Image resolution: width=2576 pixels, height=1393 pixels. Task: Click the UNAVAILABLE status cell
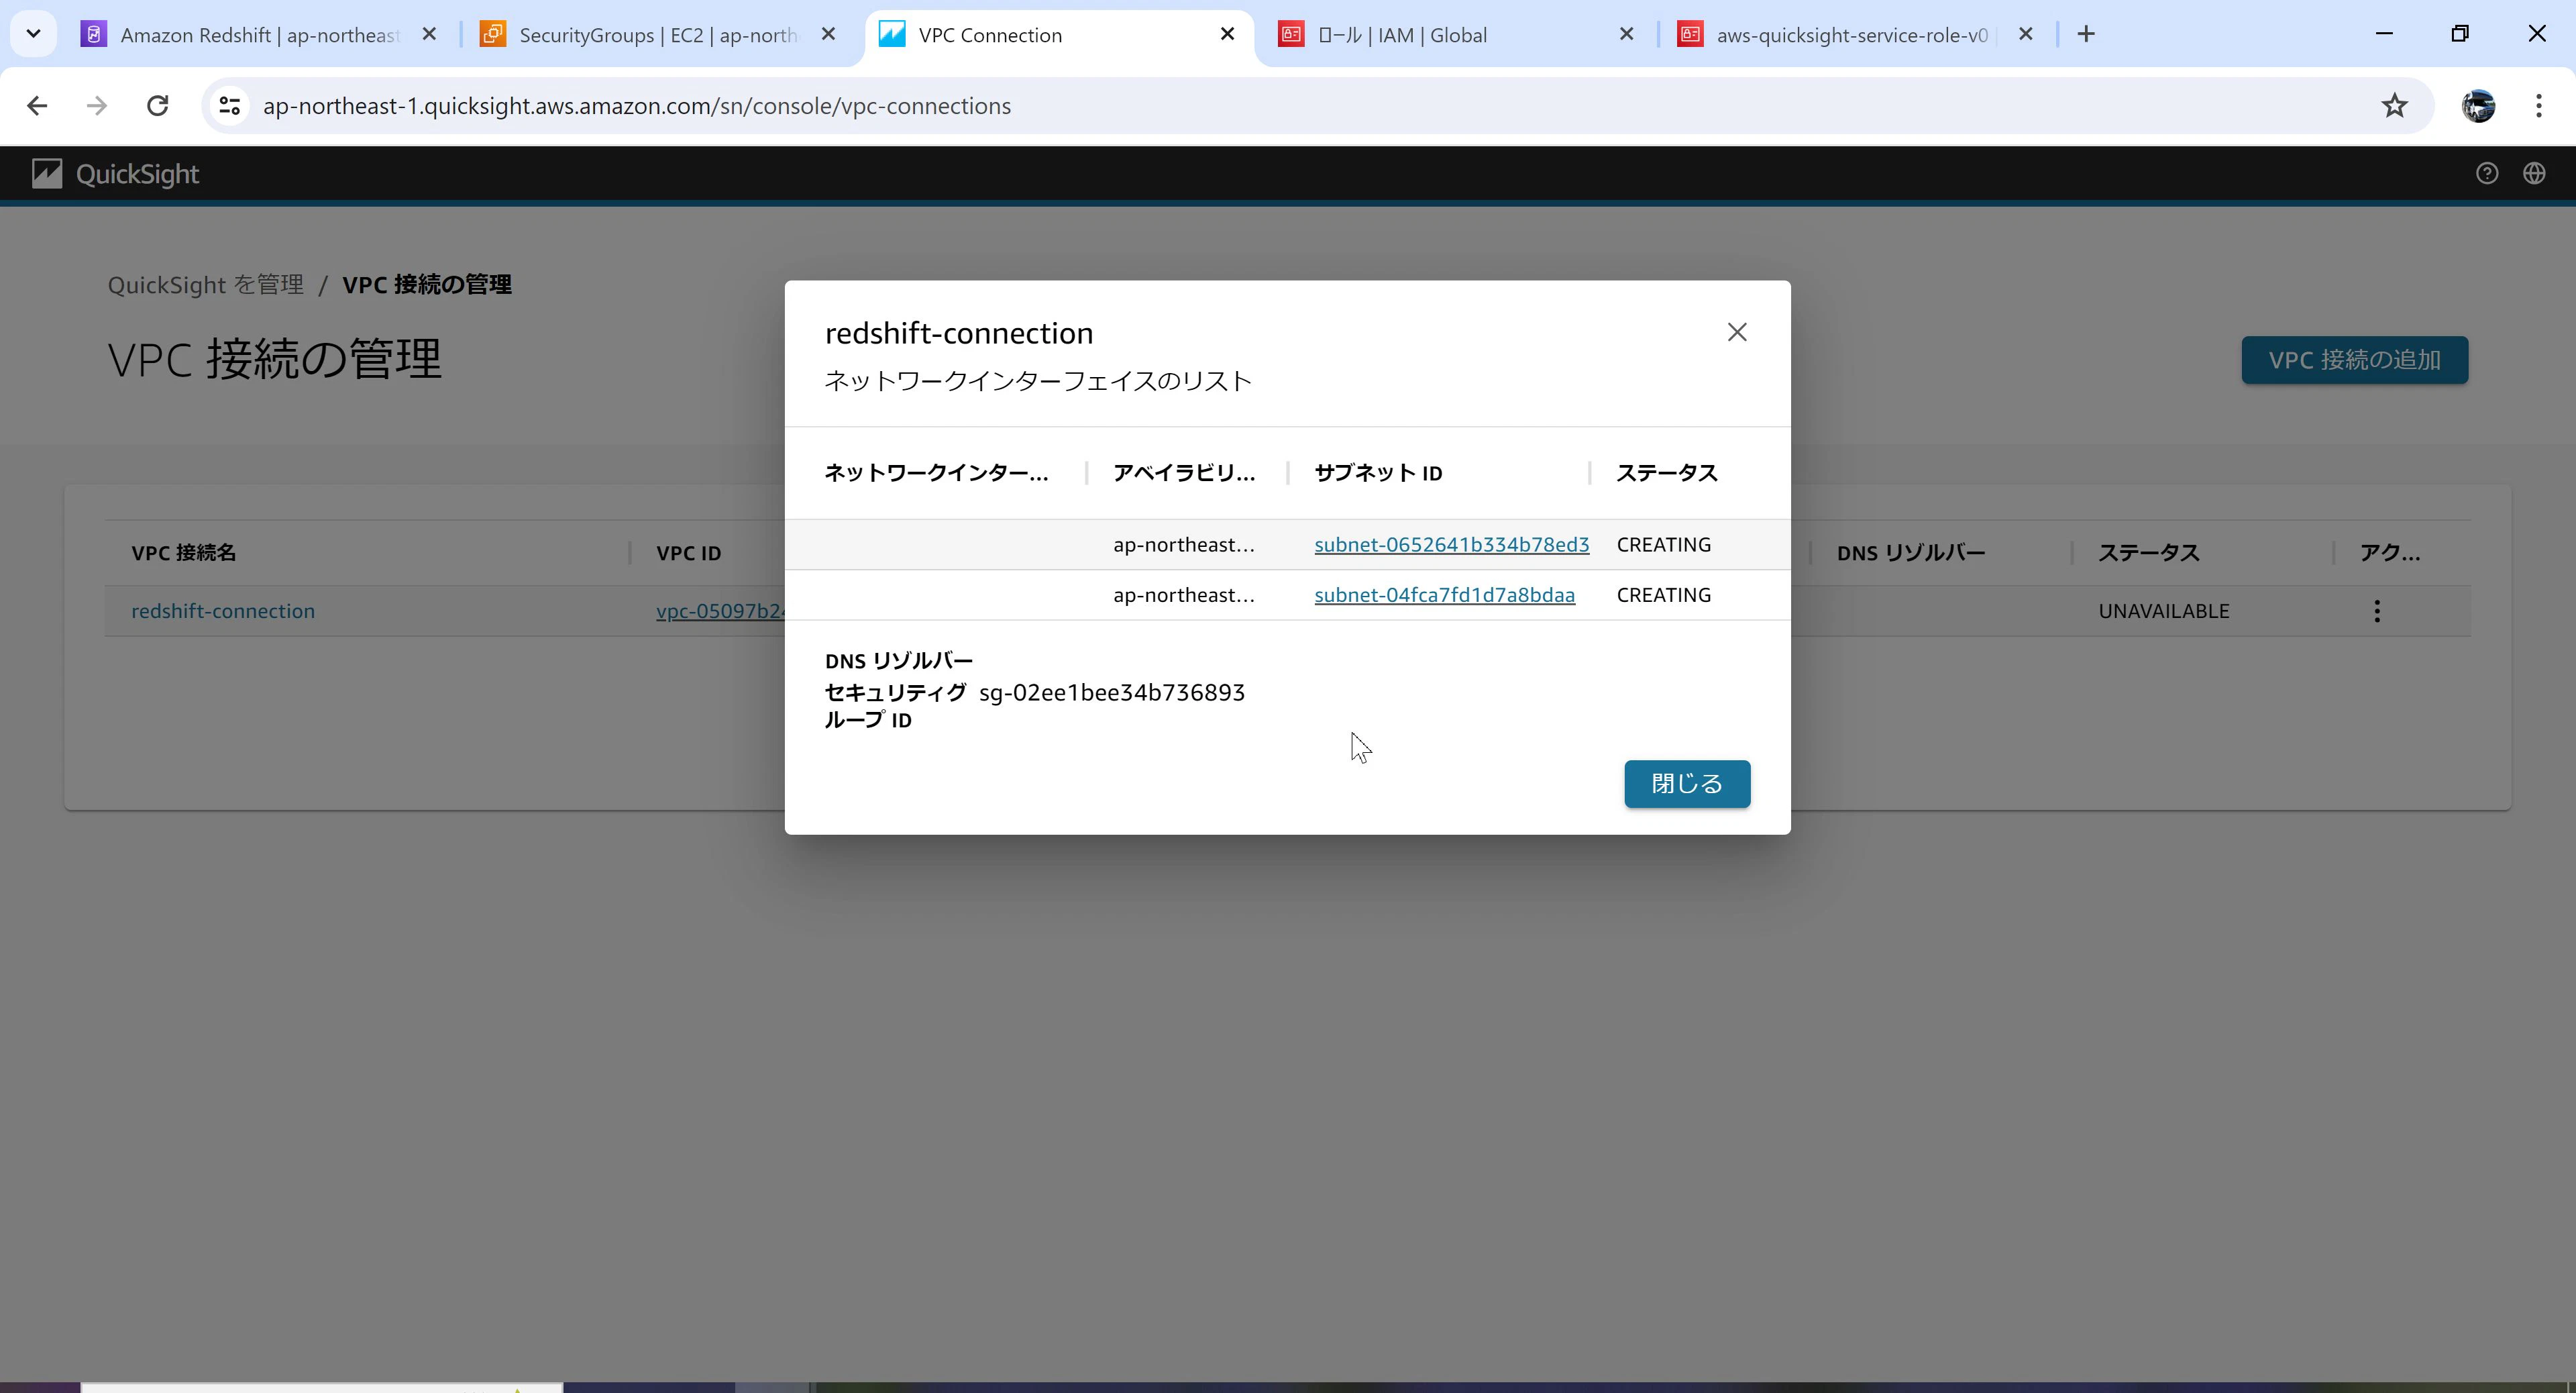[x=2164, y=611]
